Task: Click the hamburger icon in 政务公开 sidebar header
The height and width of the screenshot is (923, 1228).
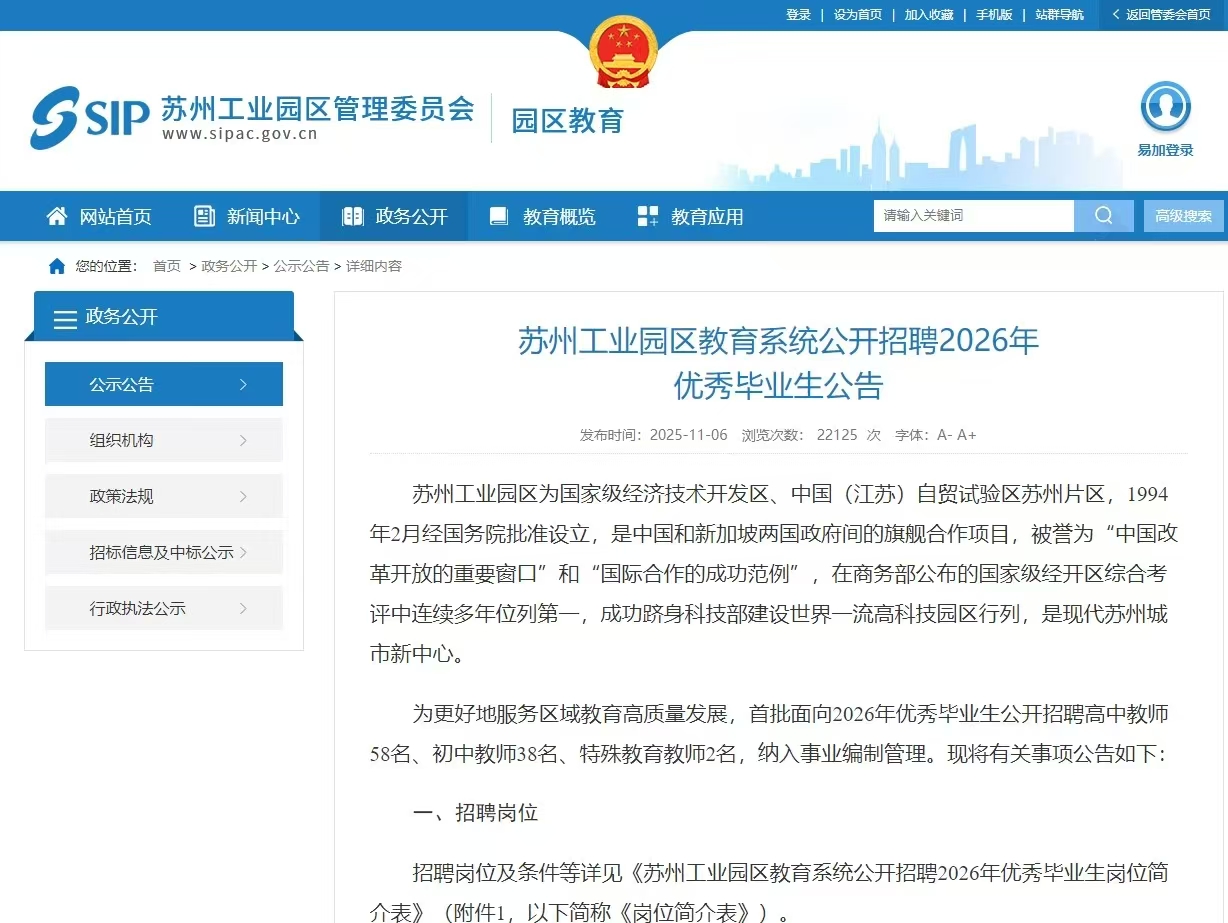Action: (x=65, y=320)
